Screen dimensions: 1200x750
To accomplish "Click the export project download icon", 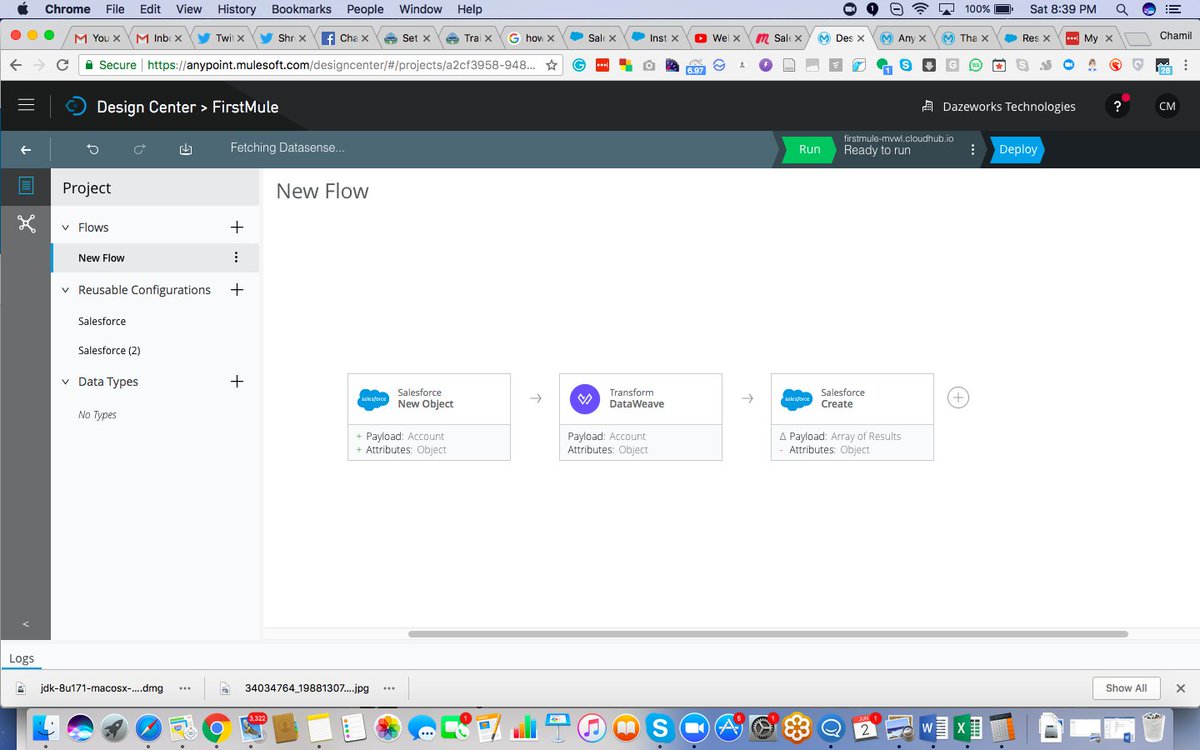I will [x=185, y=148].
